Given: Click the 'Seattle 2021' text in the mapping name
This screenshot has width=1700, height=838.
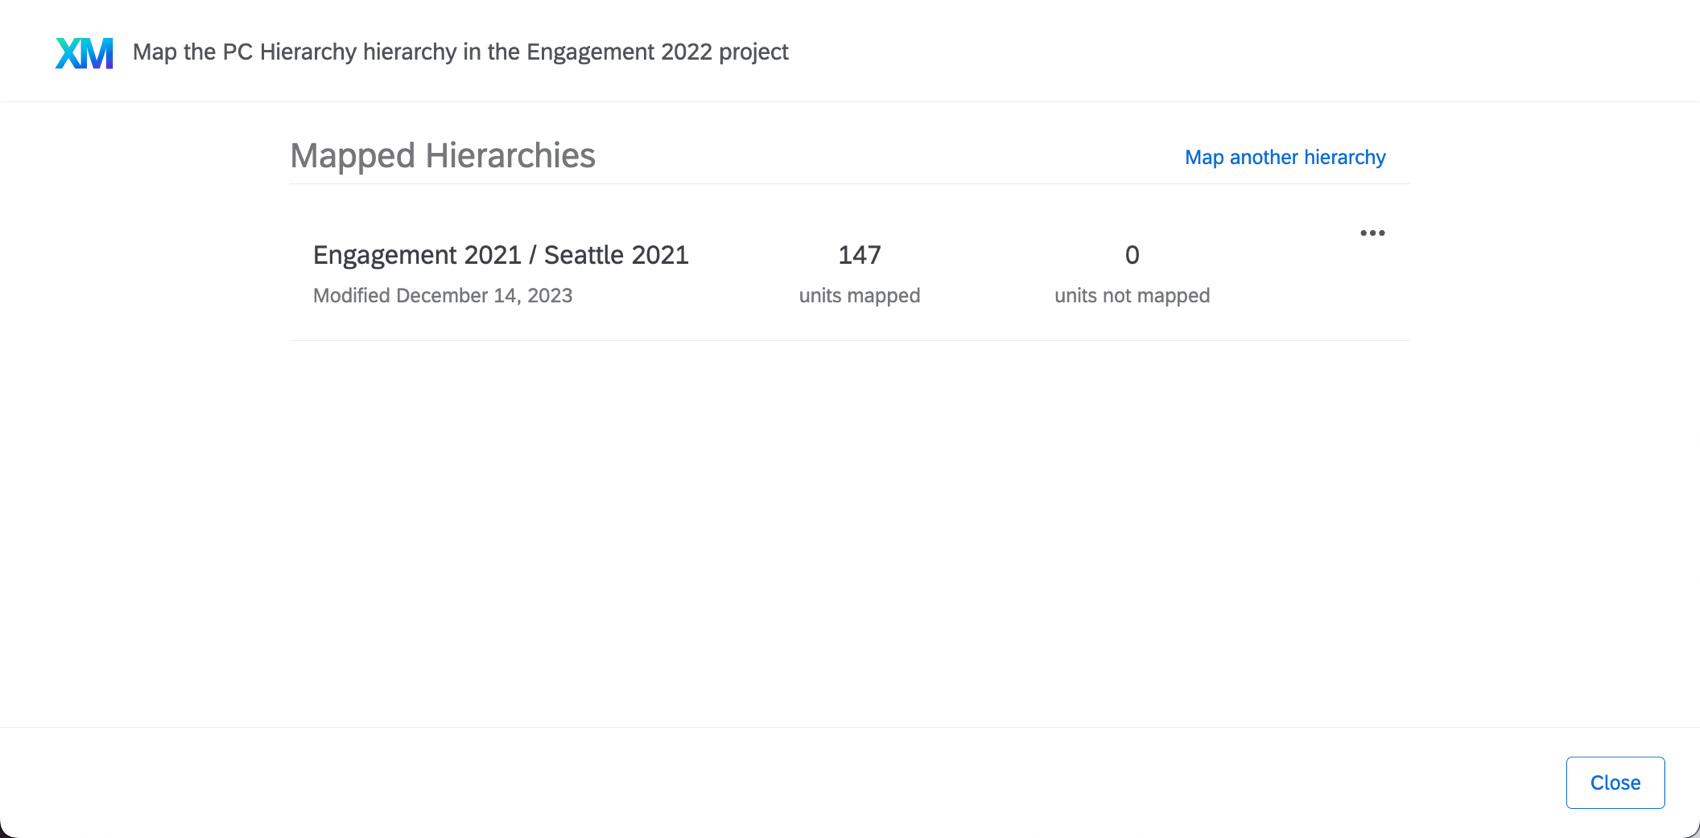Looking at the screenshot, I should [616, 255].
